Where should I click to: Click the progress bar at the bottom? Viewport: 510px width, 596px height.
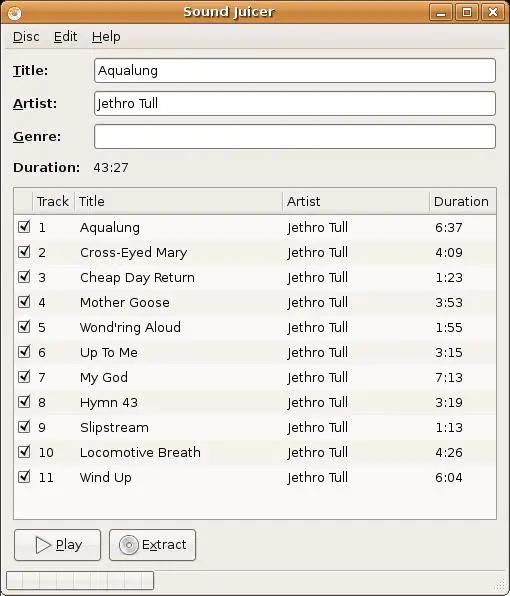(80, 580)
